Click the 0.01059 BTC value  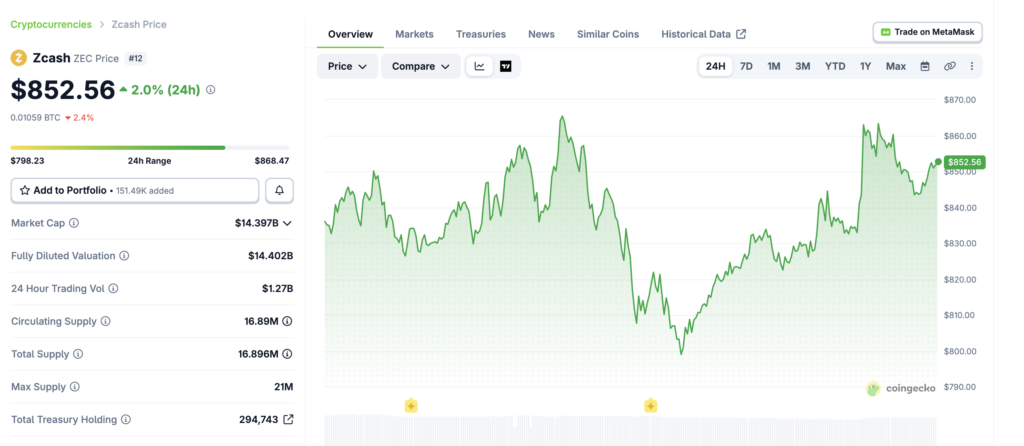(x=35, y=118)
